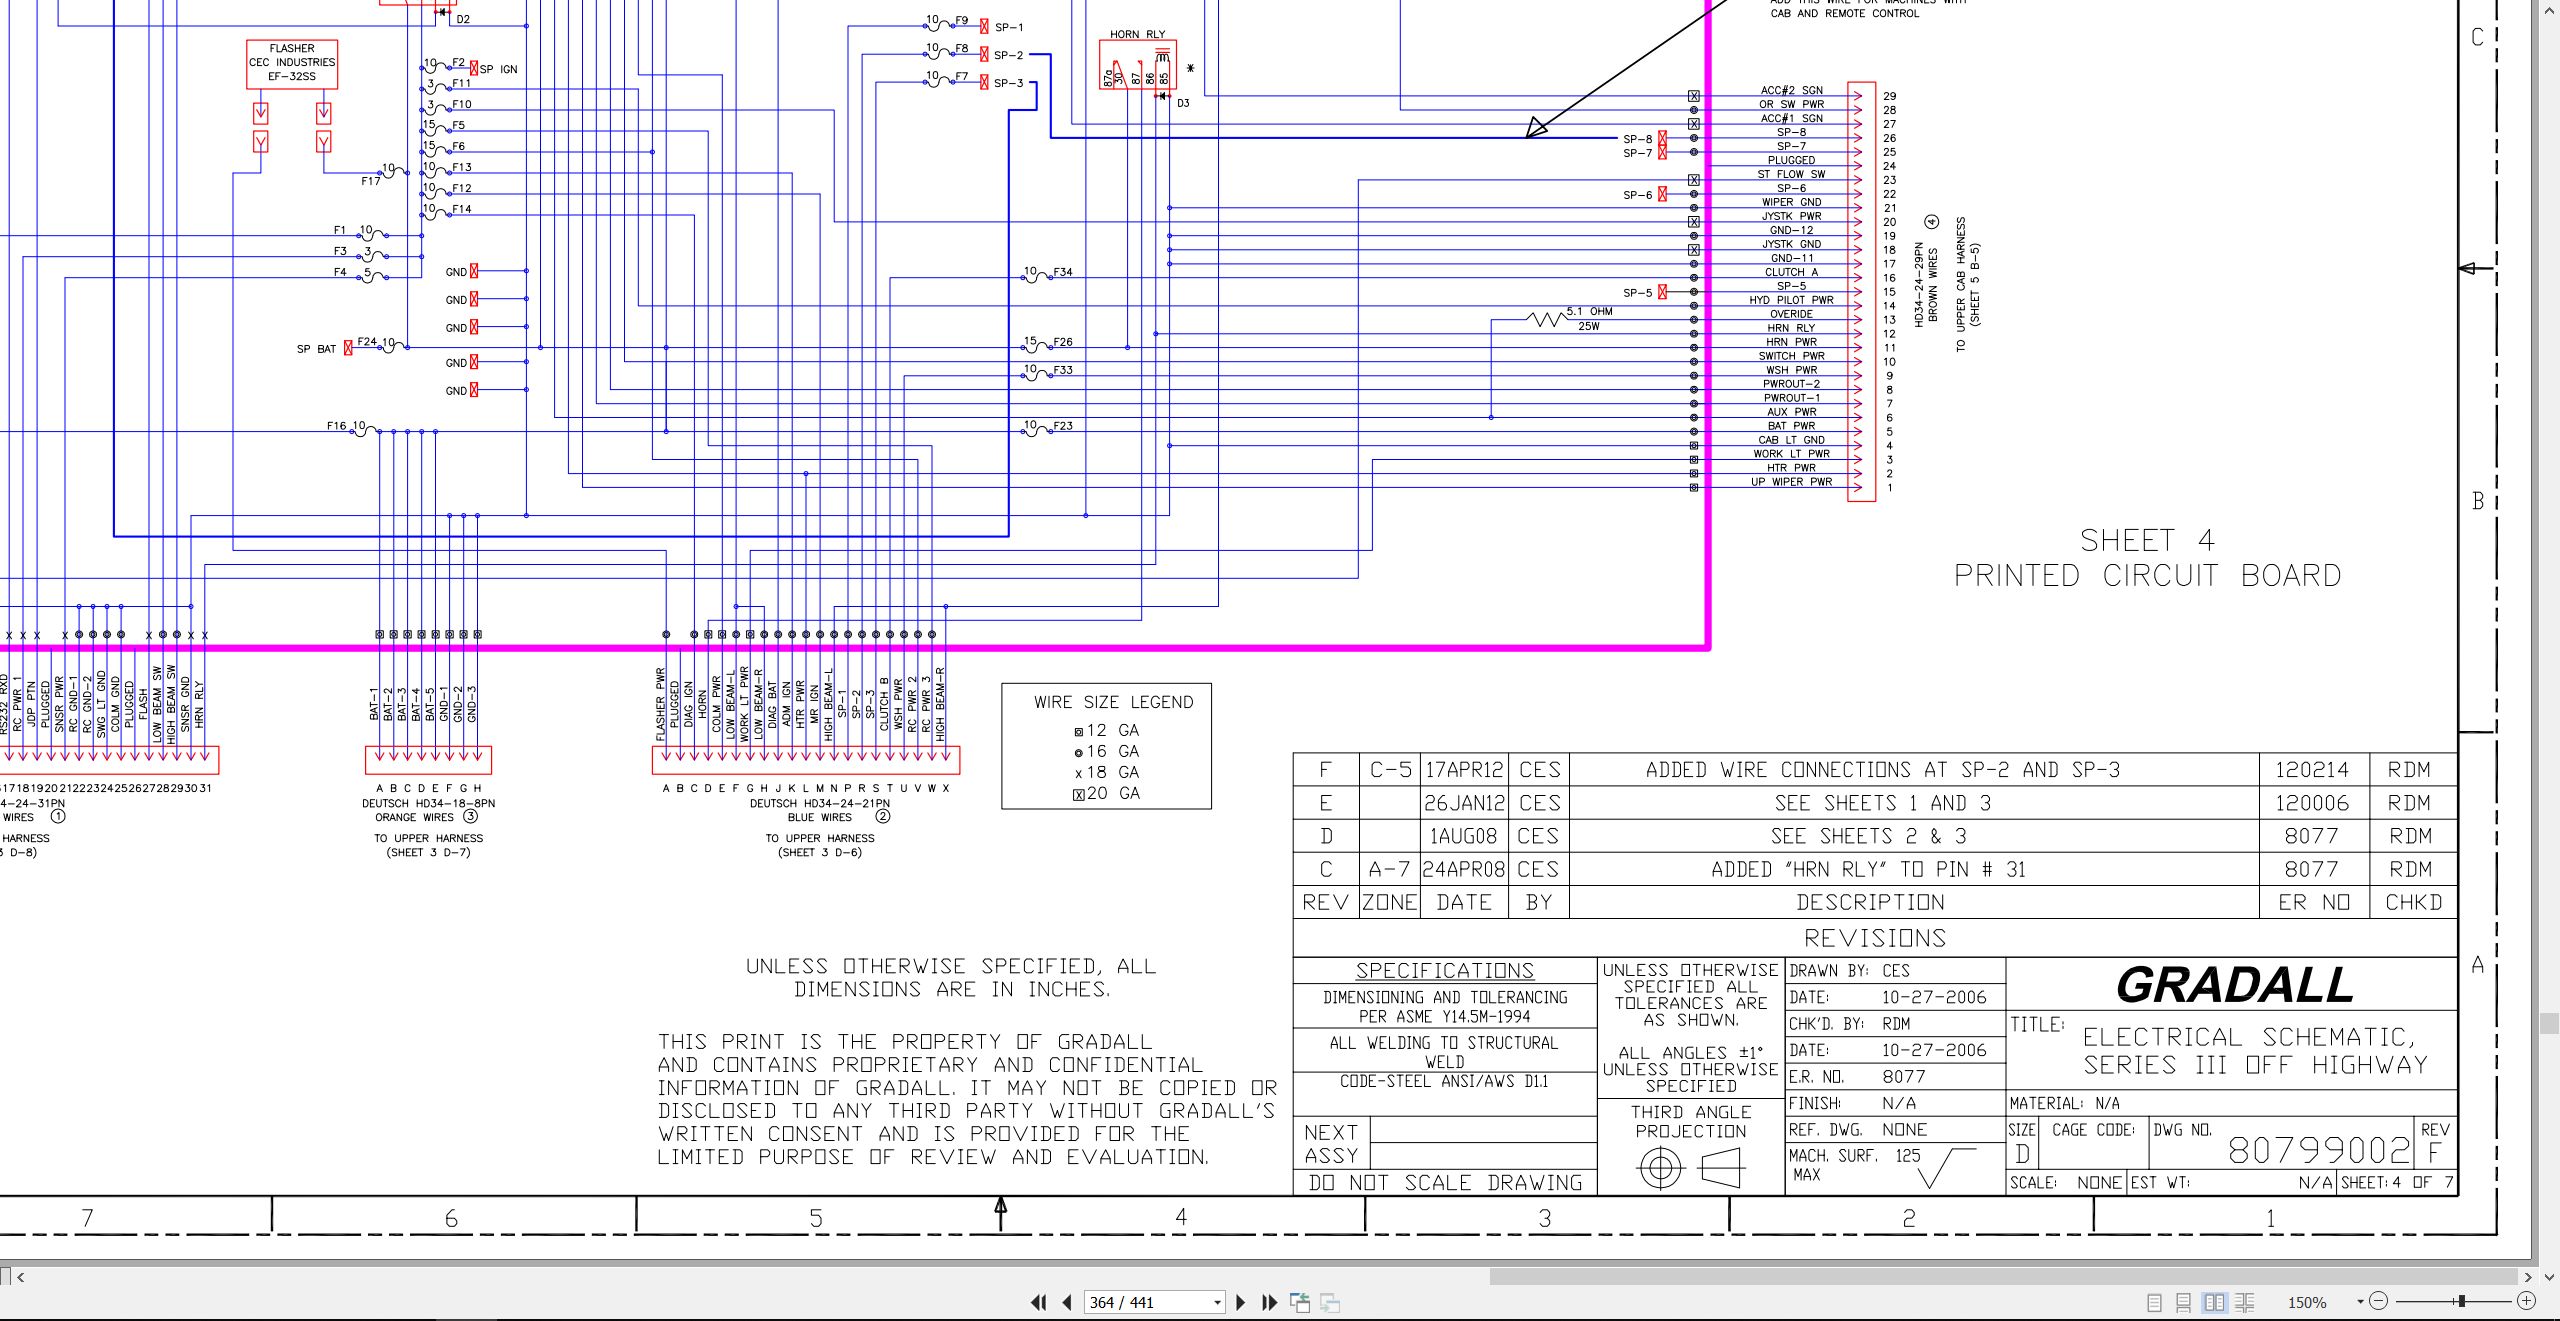Viewport: 2560px width, 1321px height.
Task: Click the 12 GA legend entry
Action: click(x=1107, y=730)
